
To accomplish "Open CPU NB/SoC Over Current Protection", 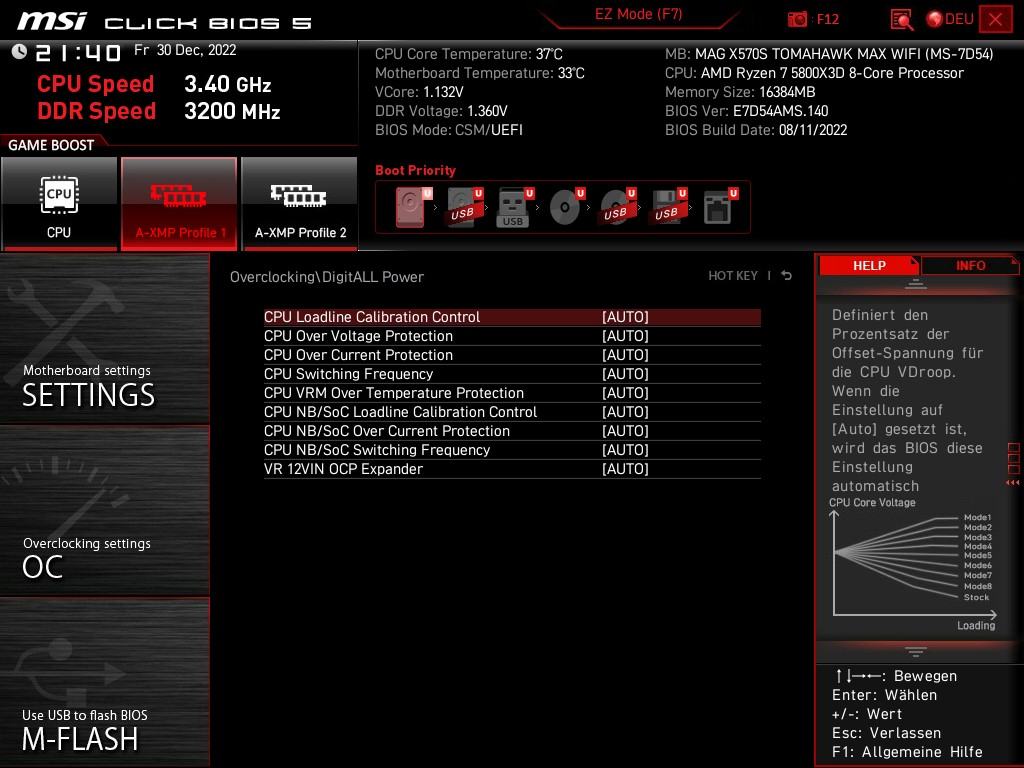I will pyautogui.click(x=512, y=430).
